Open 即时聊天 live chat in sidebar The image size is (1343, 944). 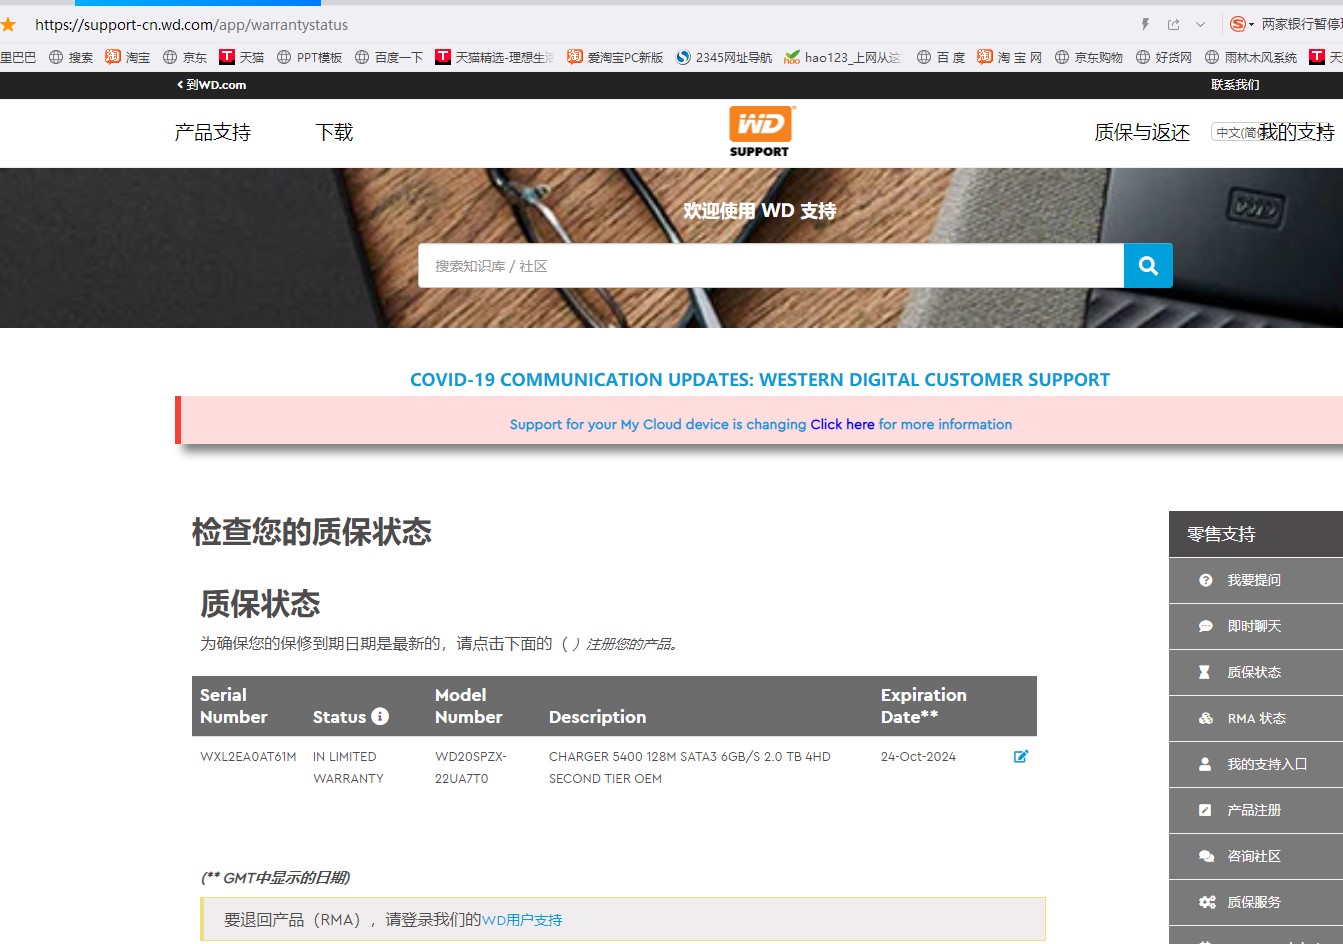click(1256, 626)
